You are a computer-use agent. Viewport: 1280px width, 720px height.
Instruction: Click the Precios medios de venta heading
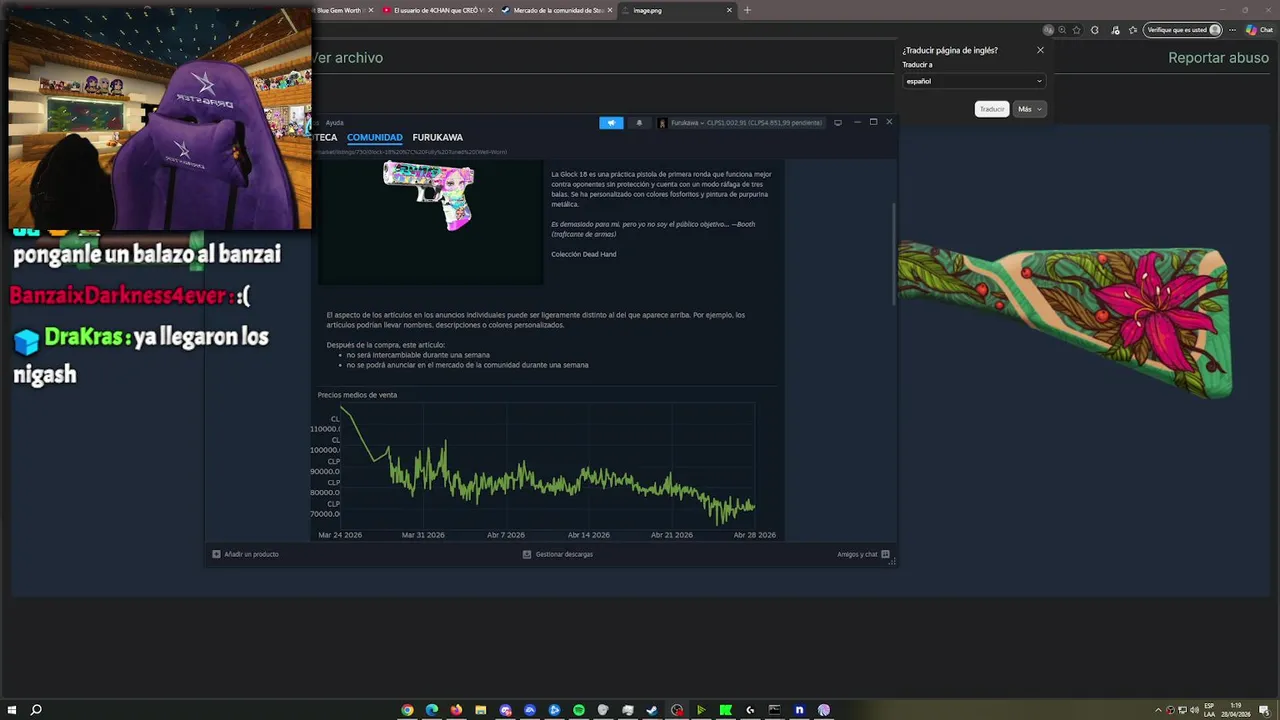357,395
